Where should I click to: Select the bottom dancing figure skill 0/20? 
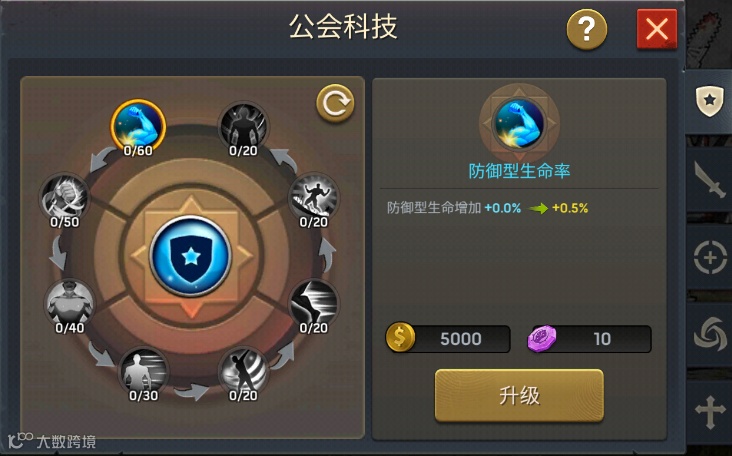click(x=243, y=372)
